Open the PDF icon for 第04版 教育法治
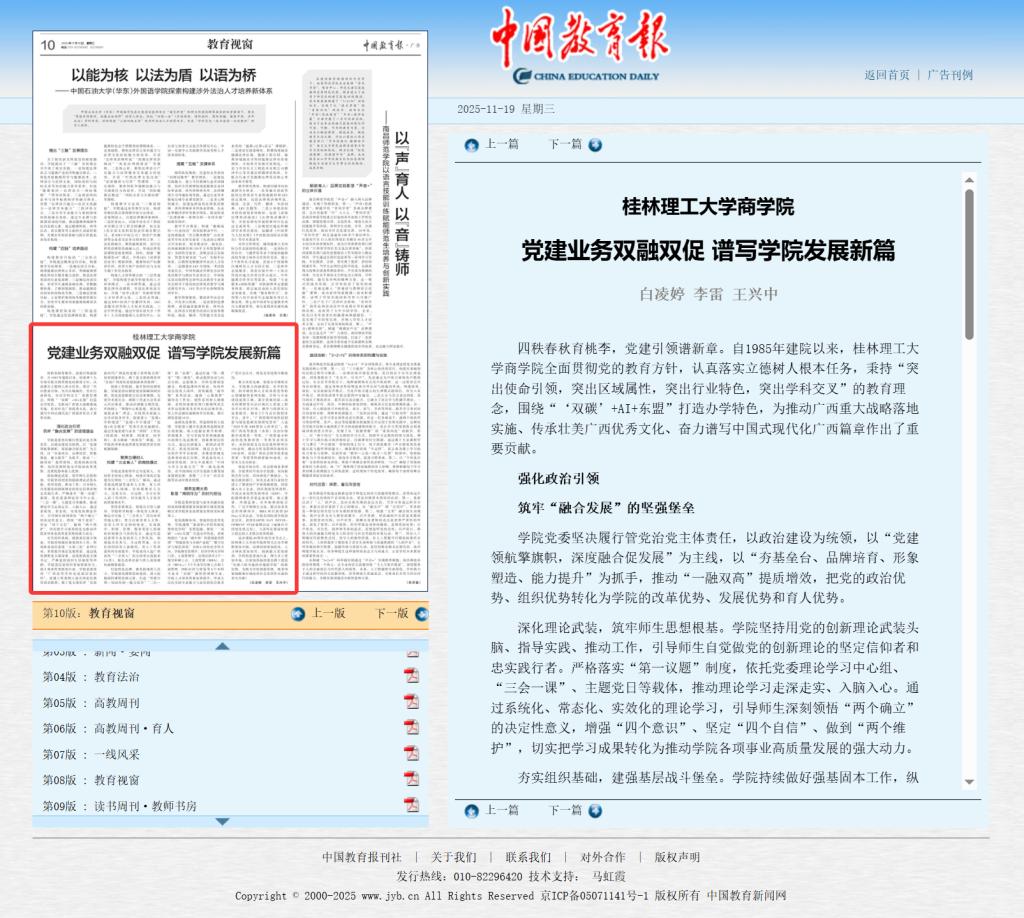This screenshot has height=918, width=1024. (411, 676)
